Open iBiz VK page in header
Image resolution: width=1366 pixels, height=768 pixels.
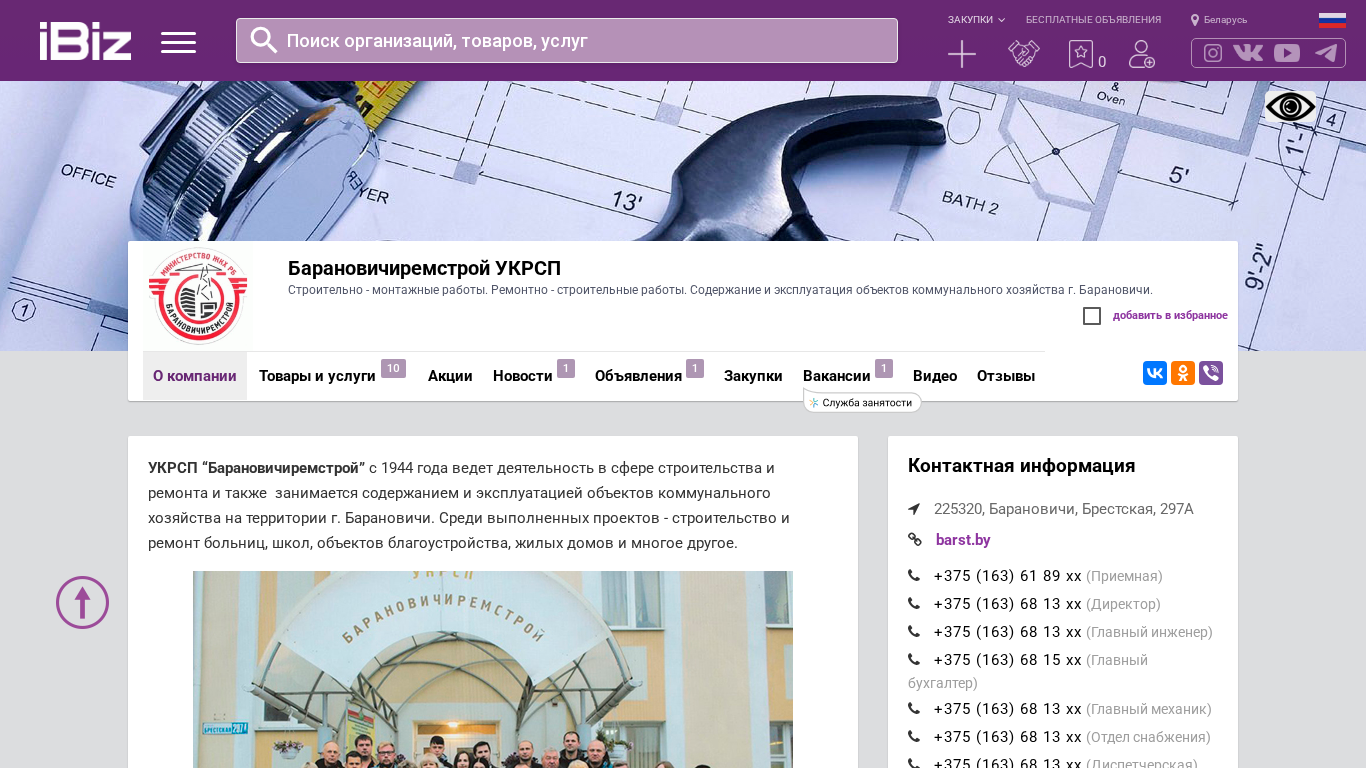(x=1248, y=53)
